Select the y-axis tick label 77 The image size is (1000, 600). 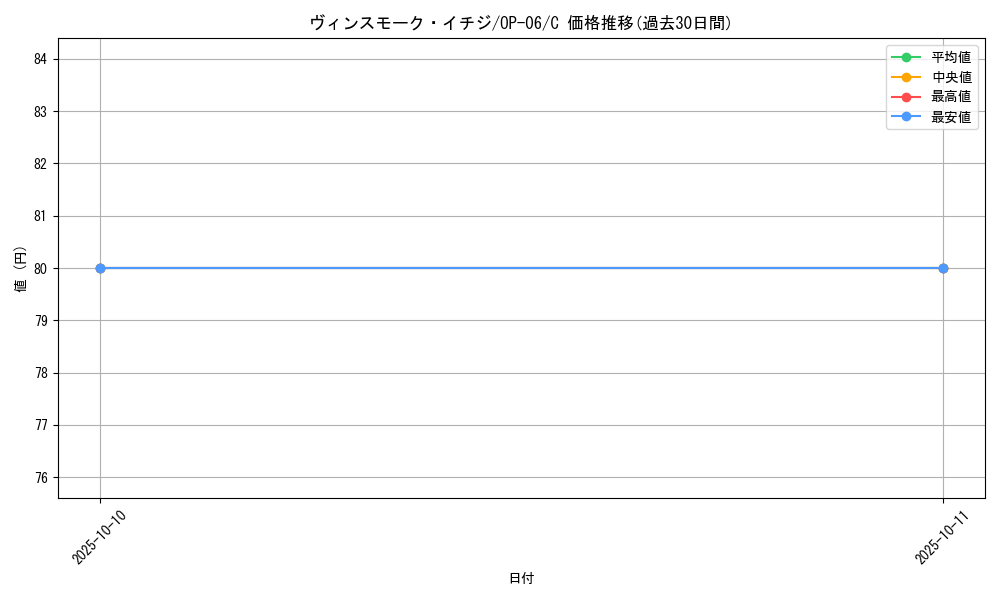[x=41, y=425]
